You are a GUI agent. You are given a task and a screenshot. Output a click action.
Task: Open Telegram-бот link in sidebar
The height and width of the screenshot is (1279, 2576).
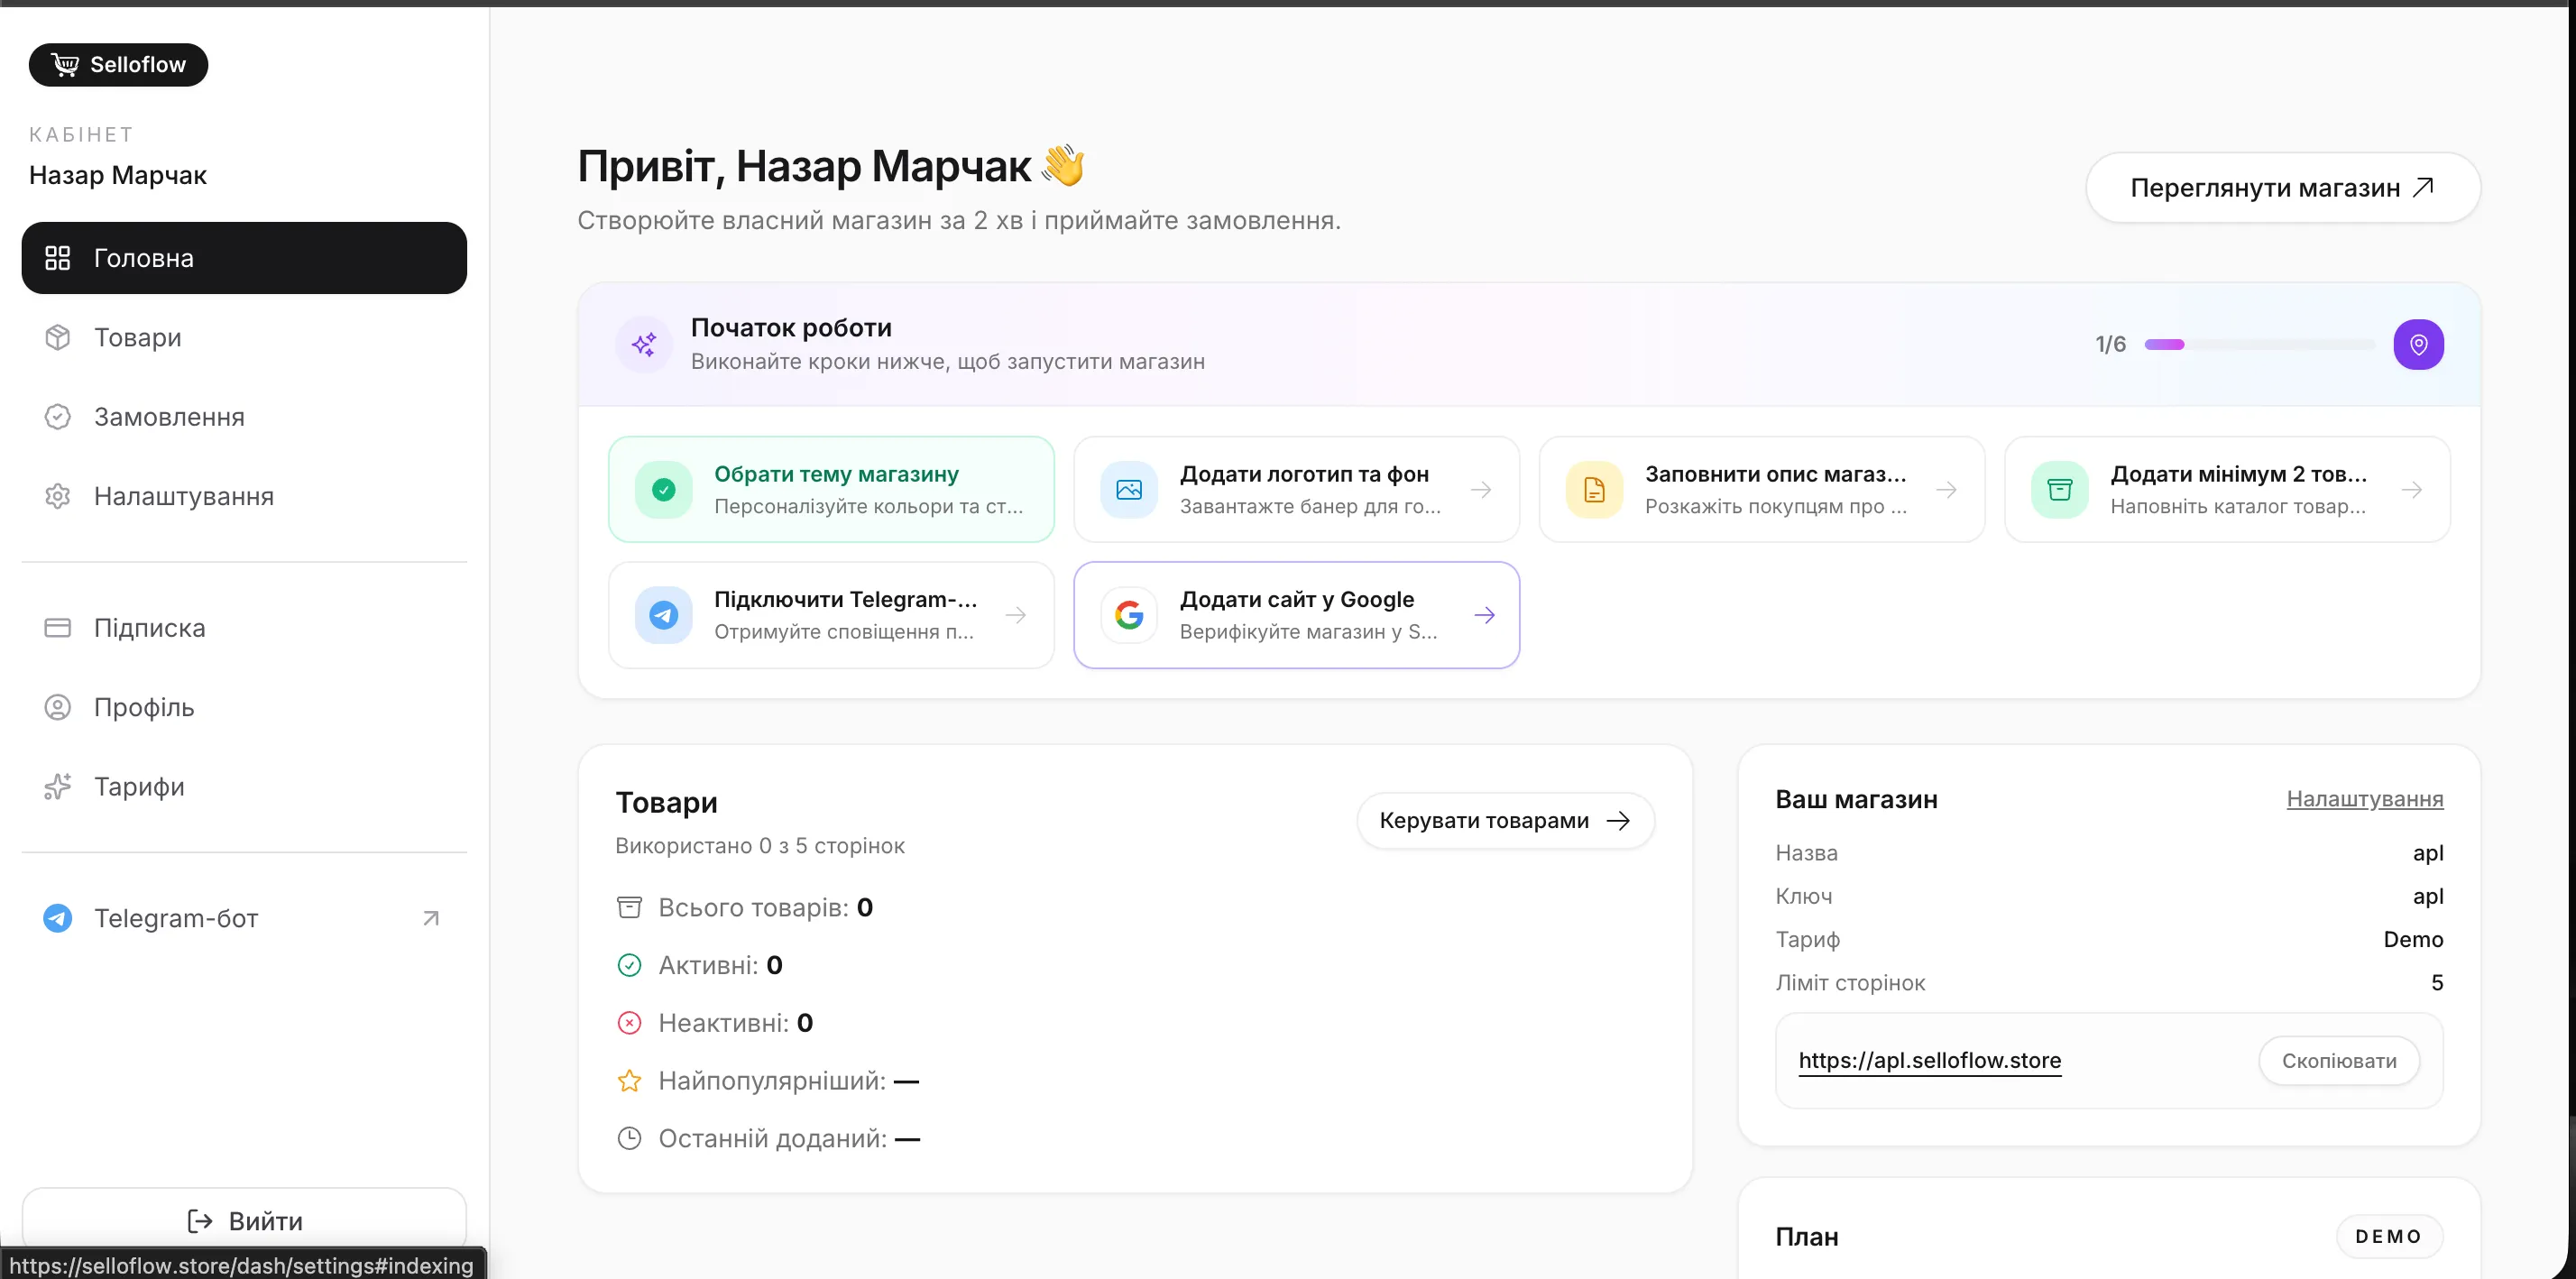tap(244, 918)
